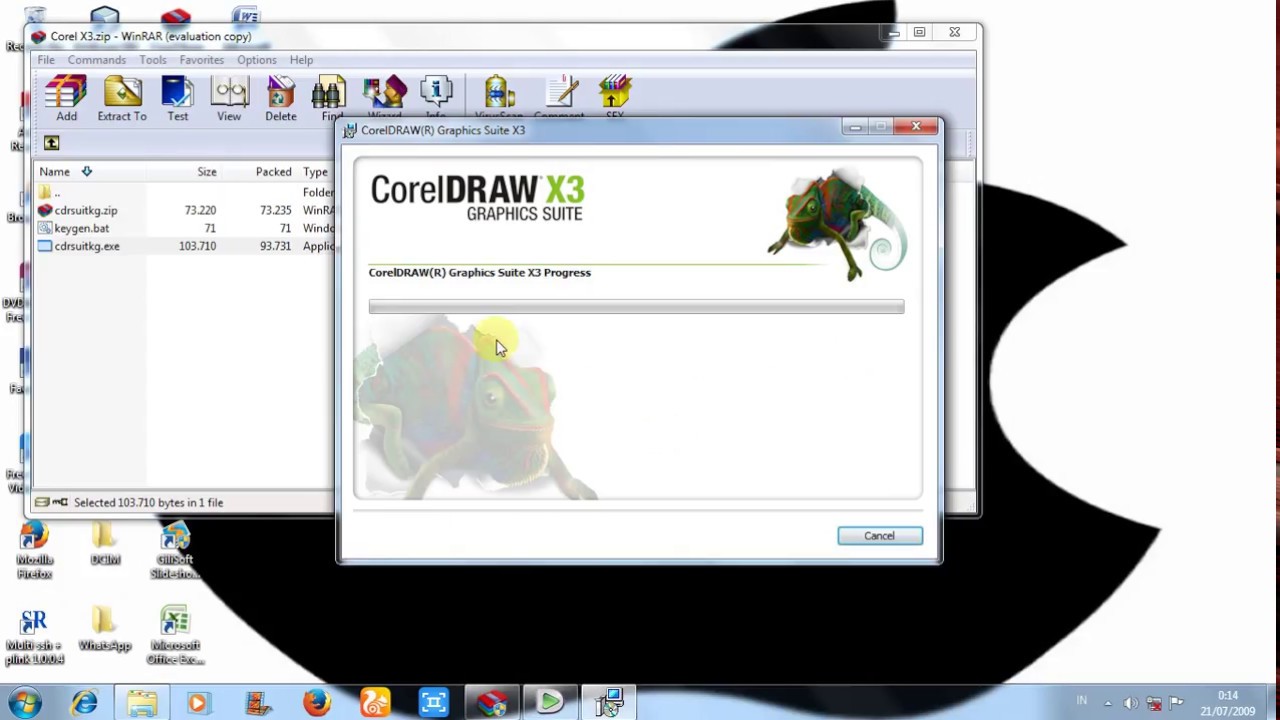Click the IN language indicator on the taskbar
Screen dimensions: 1280x720
point(1082,702)
